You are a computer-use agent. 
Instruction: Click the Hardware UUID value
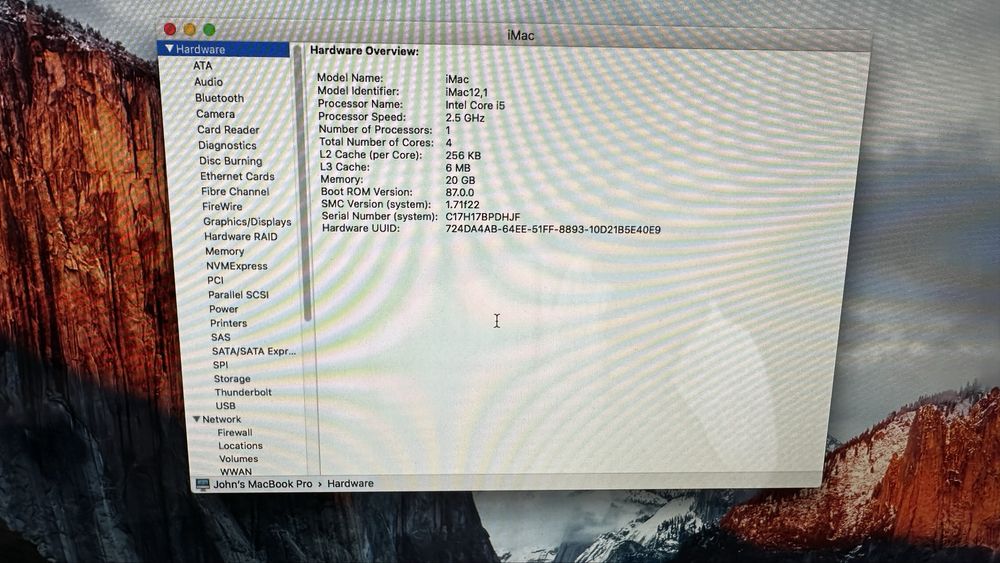[553, 230]
